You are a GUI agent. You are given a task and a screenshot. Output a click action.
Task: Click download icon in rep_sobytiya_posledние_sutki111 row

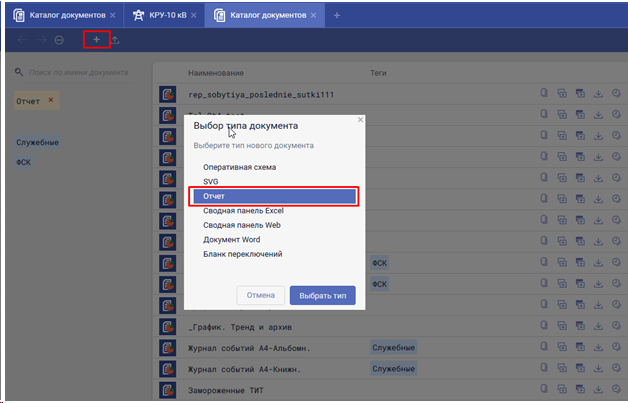tap(598, 94)
